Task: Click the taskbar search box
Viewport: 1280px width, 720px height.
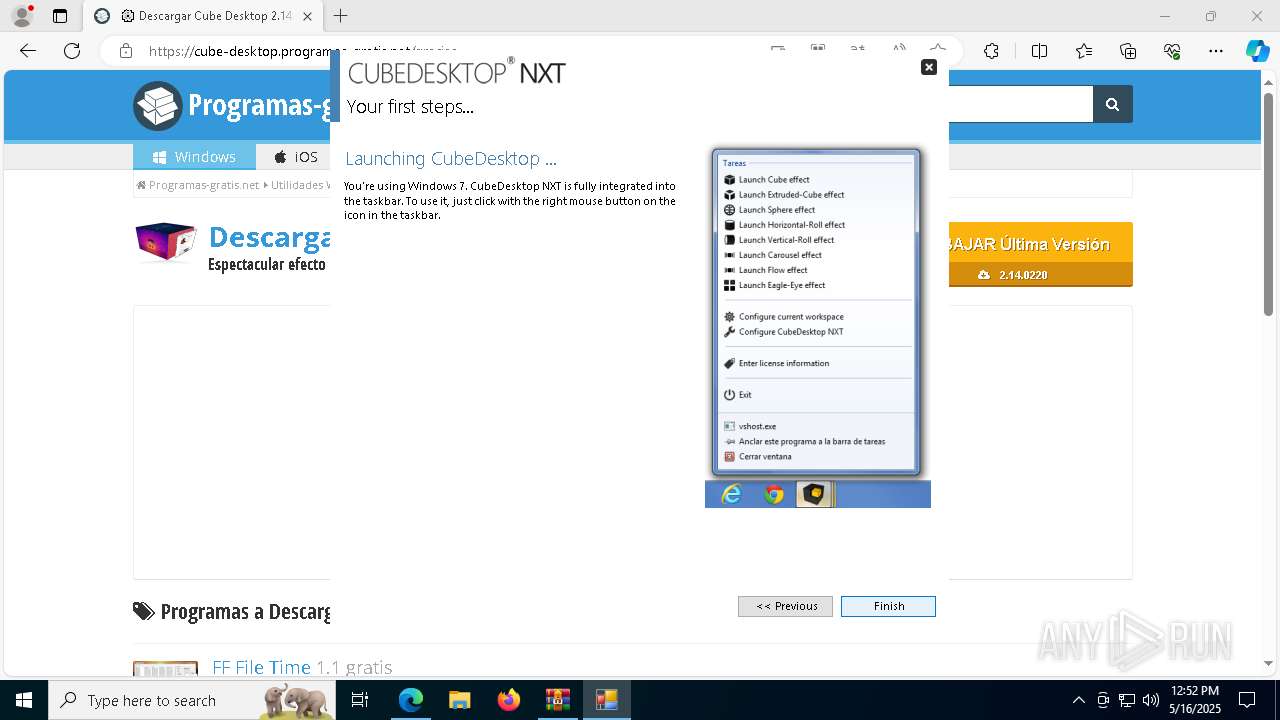Action: click(x=192, y=700)
